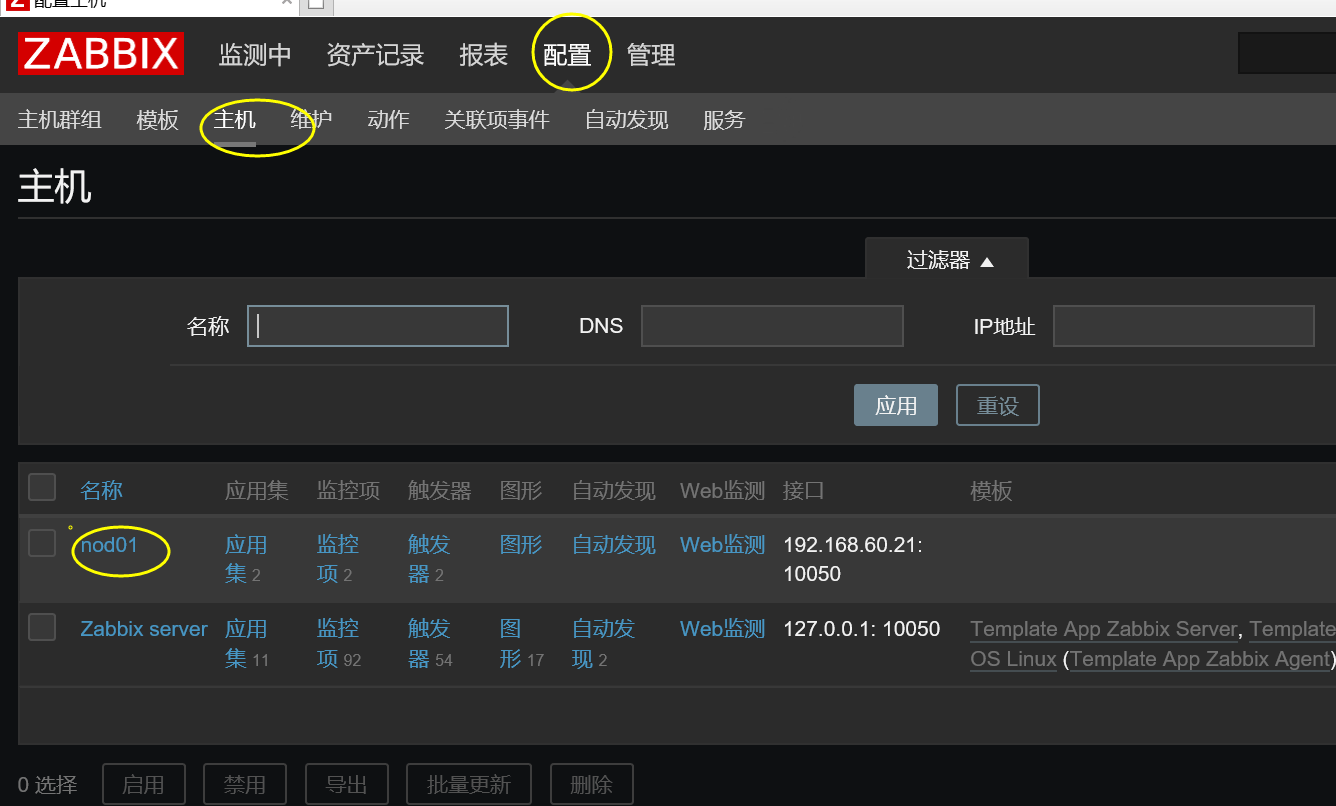Tick the nod01 host checkbox

(x=42, y=543)
